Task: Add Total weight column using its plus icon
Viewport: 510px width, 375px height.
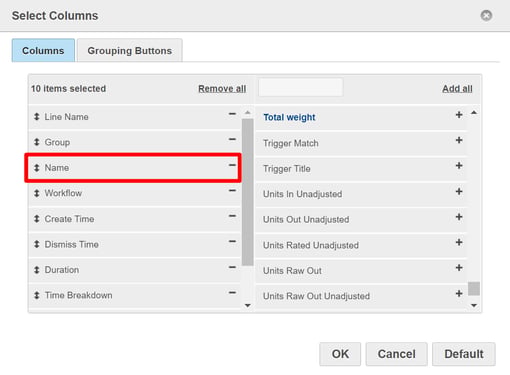Action: [x=459, y=115]
